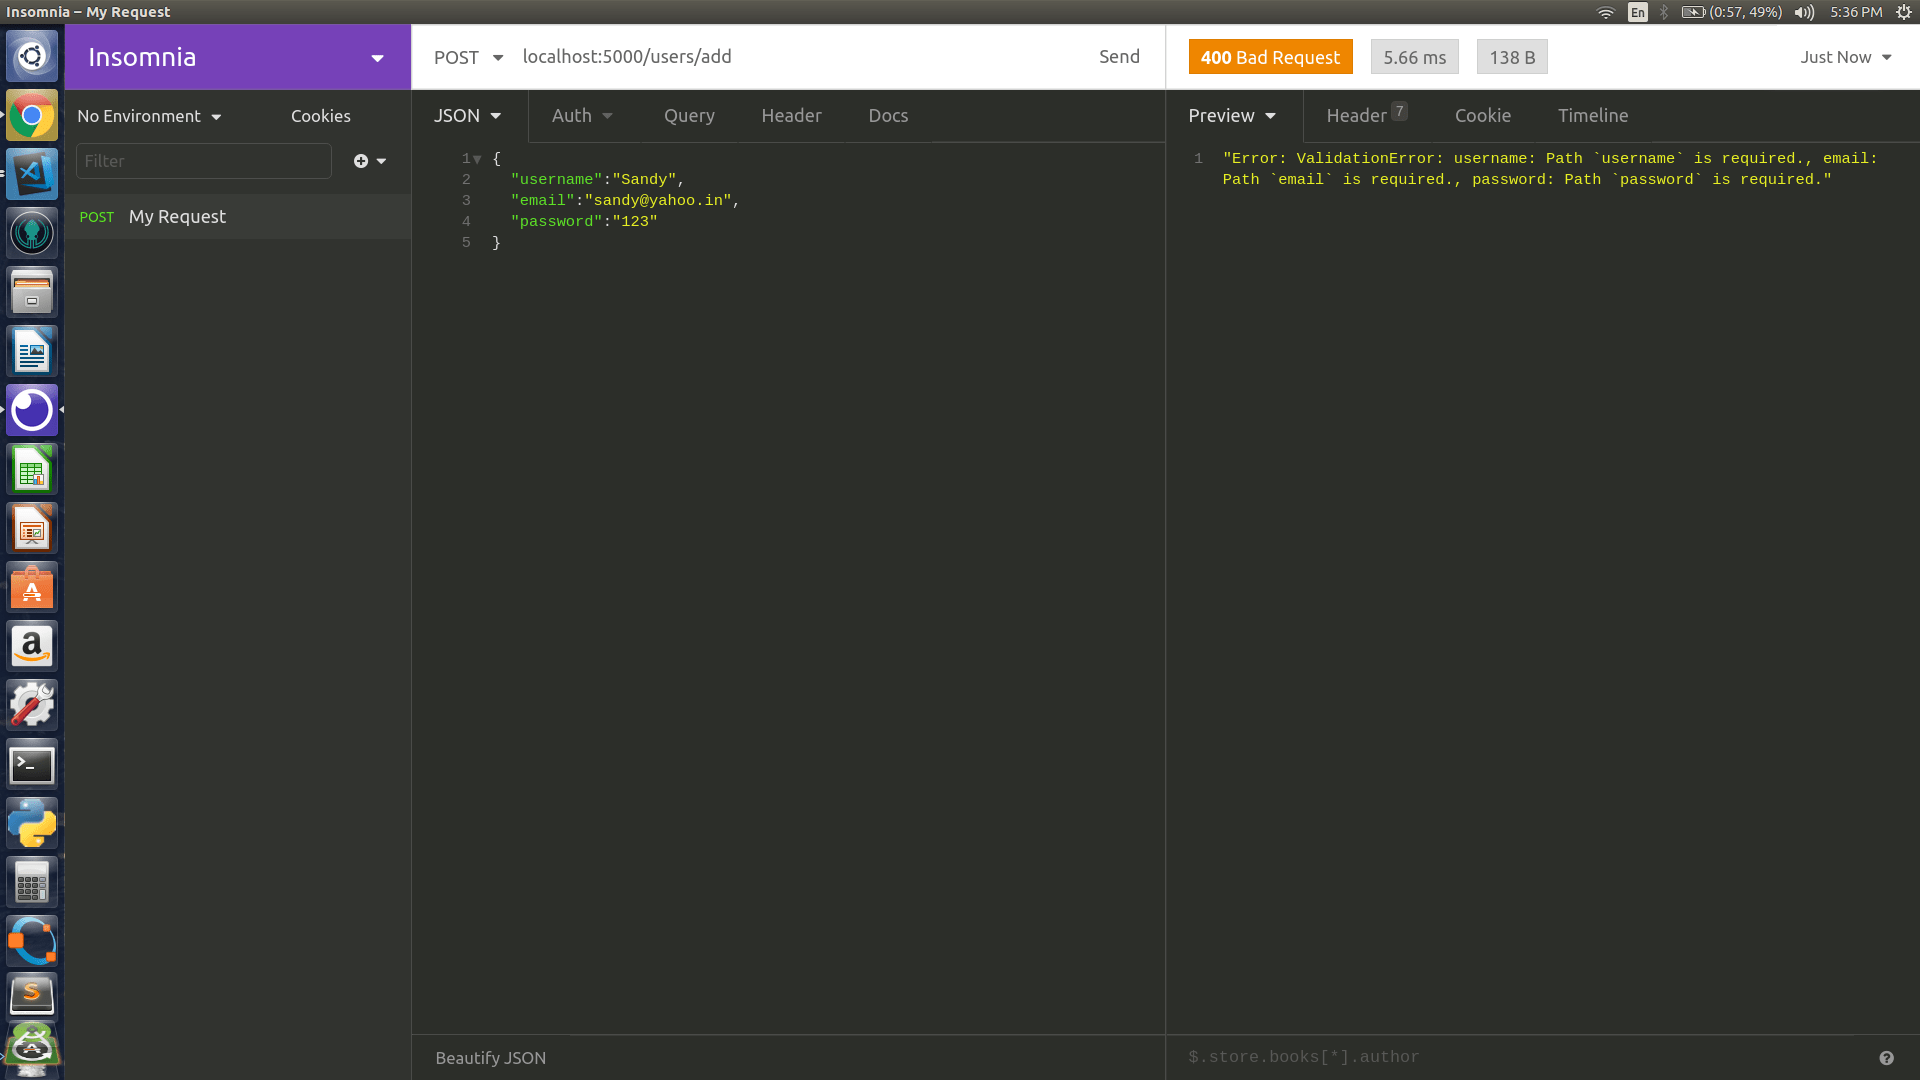Open the Wi-Fi indicator menu
Image resolution: width=1920 pixels, height=1080 pixels.
(x=1605, y=12)
